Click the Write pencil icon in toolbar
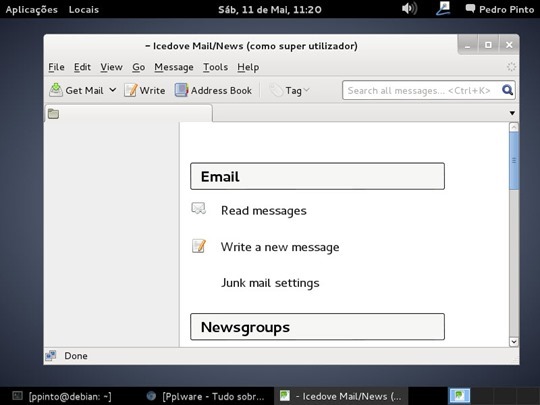The height and width of the screenshot is (405, 540). click(x=131, y=90)
